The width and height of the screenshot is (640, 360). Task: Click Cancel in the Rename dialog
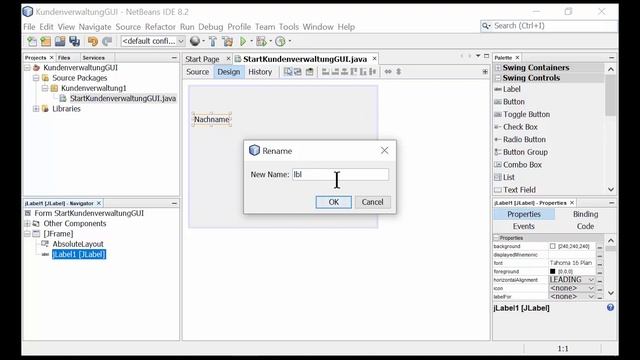pyautogui.click(x=372, y=202)
